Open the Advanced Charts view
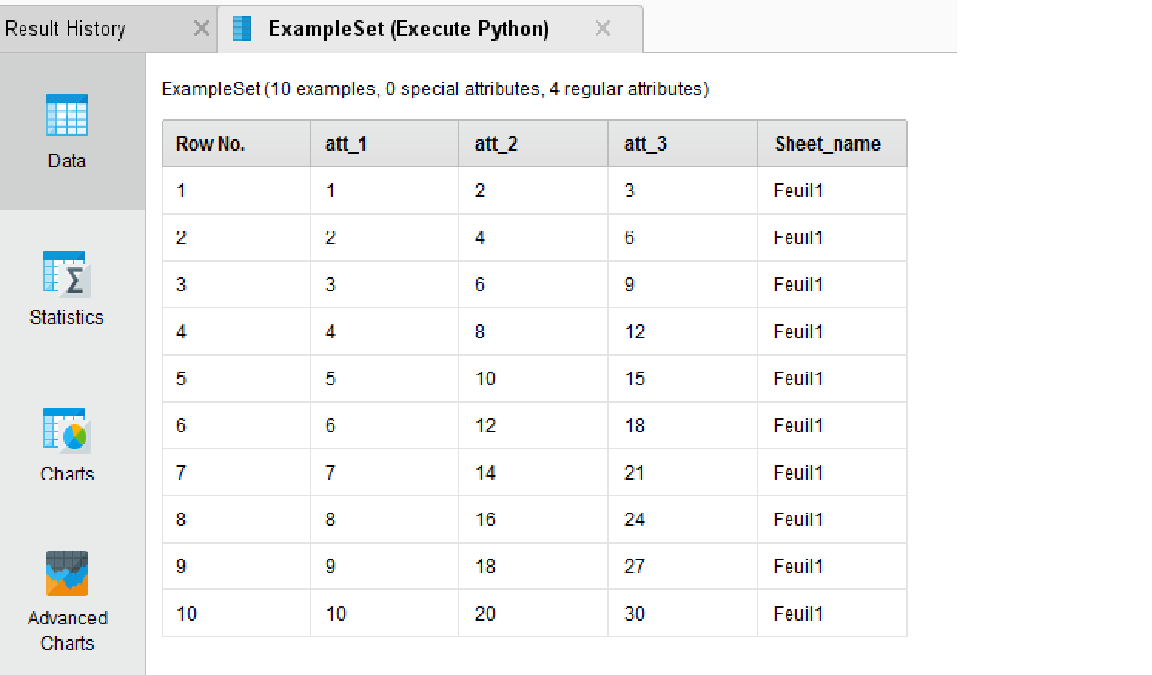The image size is (1152, 675). tap(66, 574)
